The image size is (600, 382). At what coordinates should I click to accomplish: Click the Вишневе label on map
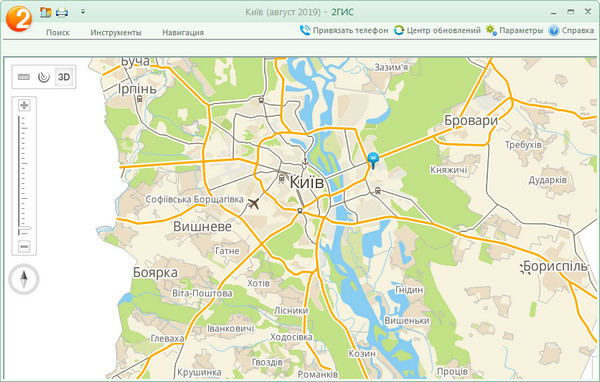202,226
